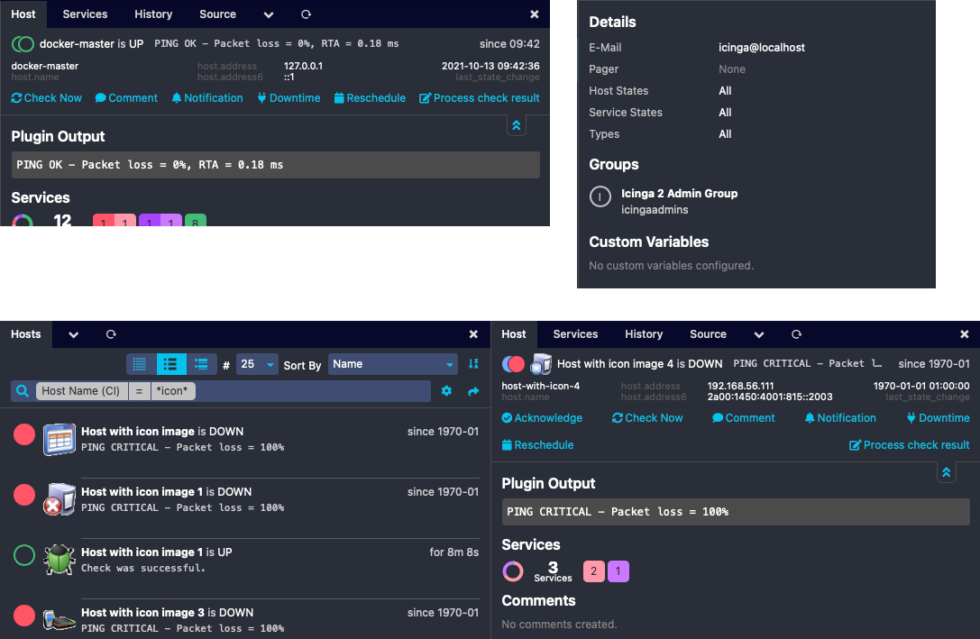Collapse the Plugin Output section

[x=946, y=471]
